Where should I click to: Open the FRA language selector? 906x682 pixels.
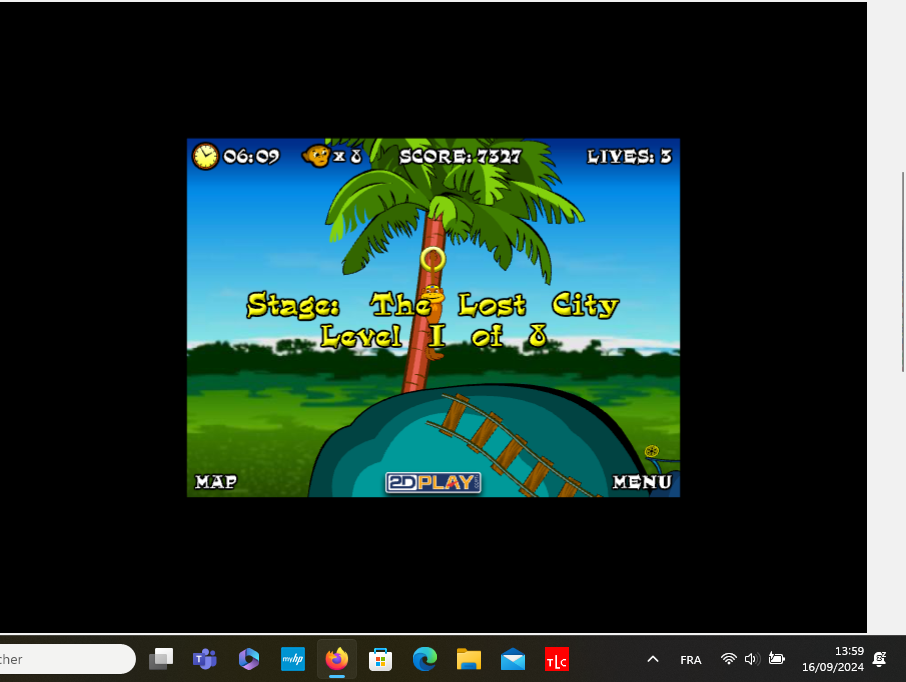[690, 659]
